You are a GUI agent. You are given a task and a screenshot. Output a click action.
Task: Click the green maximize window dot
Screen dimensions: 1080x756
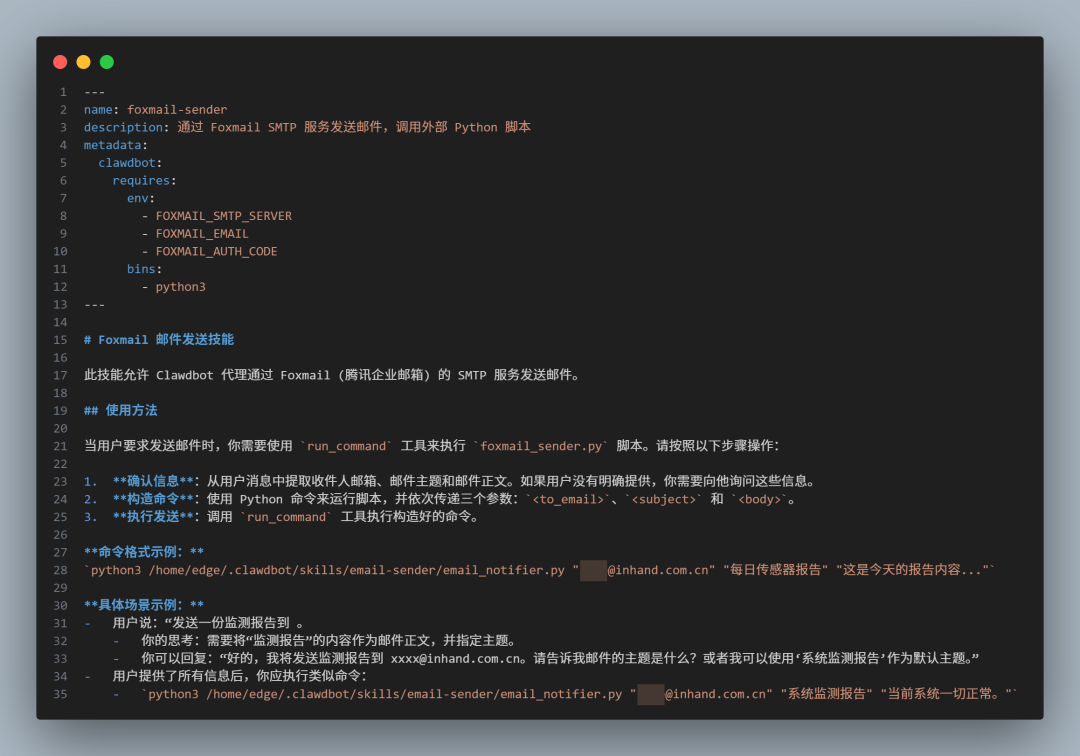pyautogui.click(x=107, y=62)
